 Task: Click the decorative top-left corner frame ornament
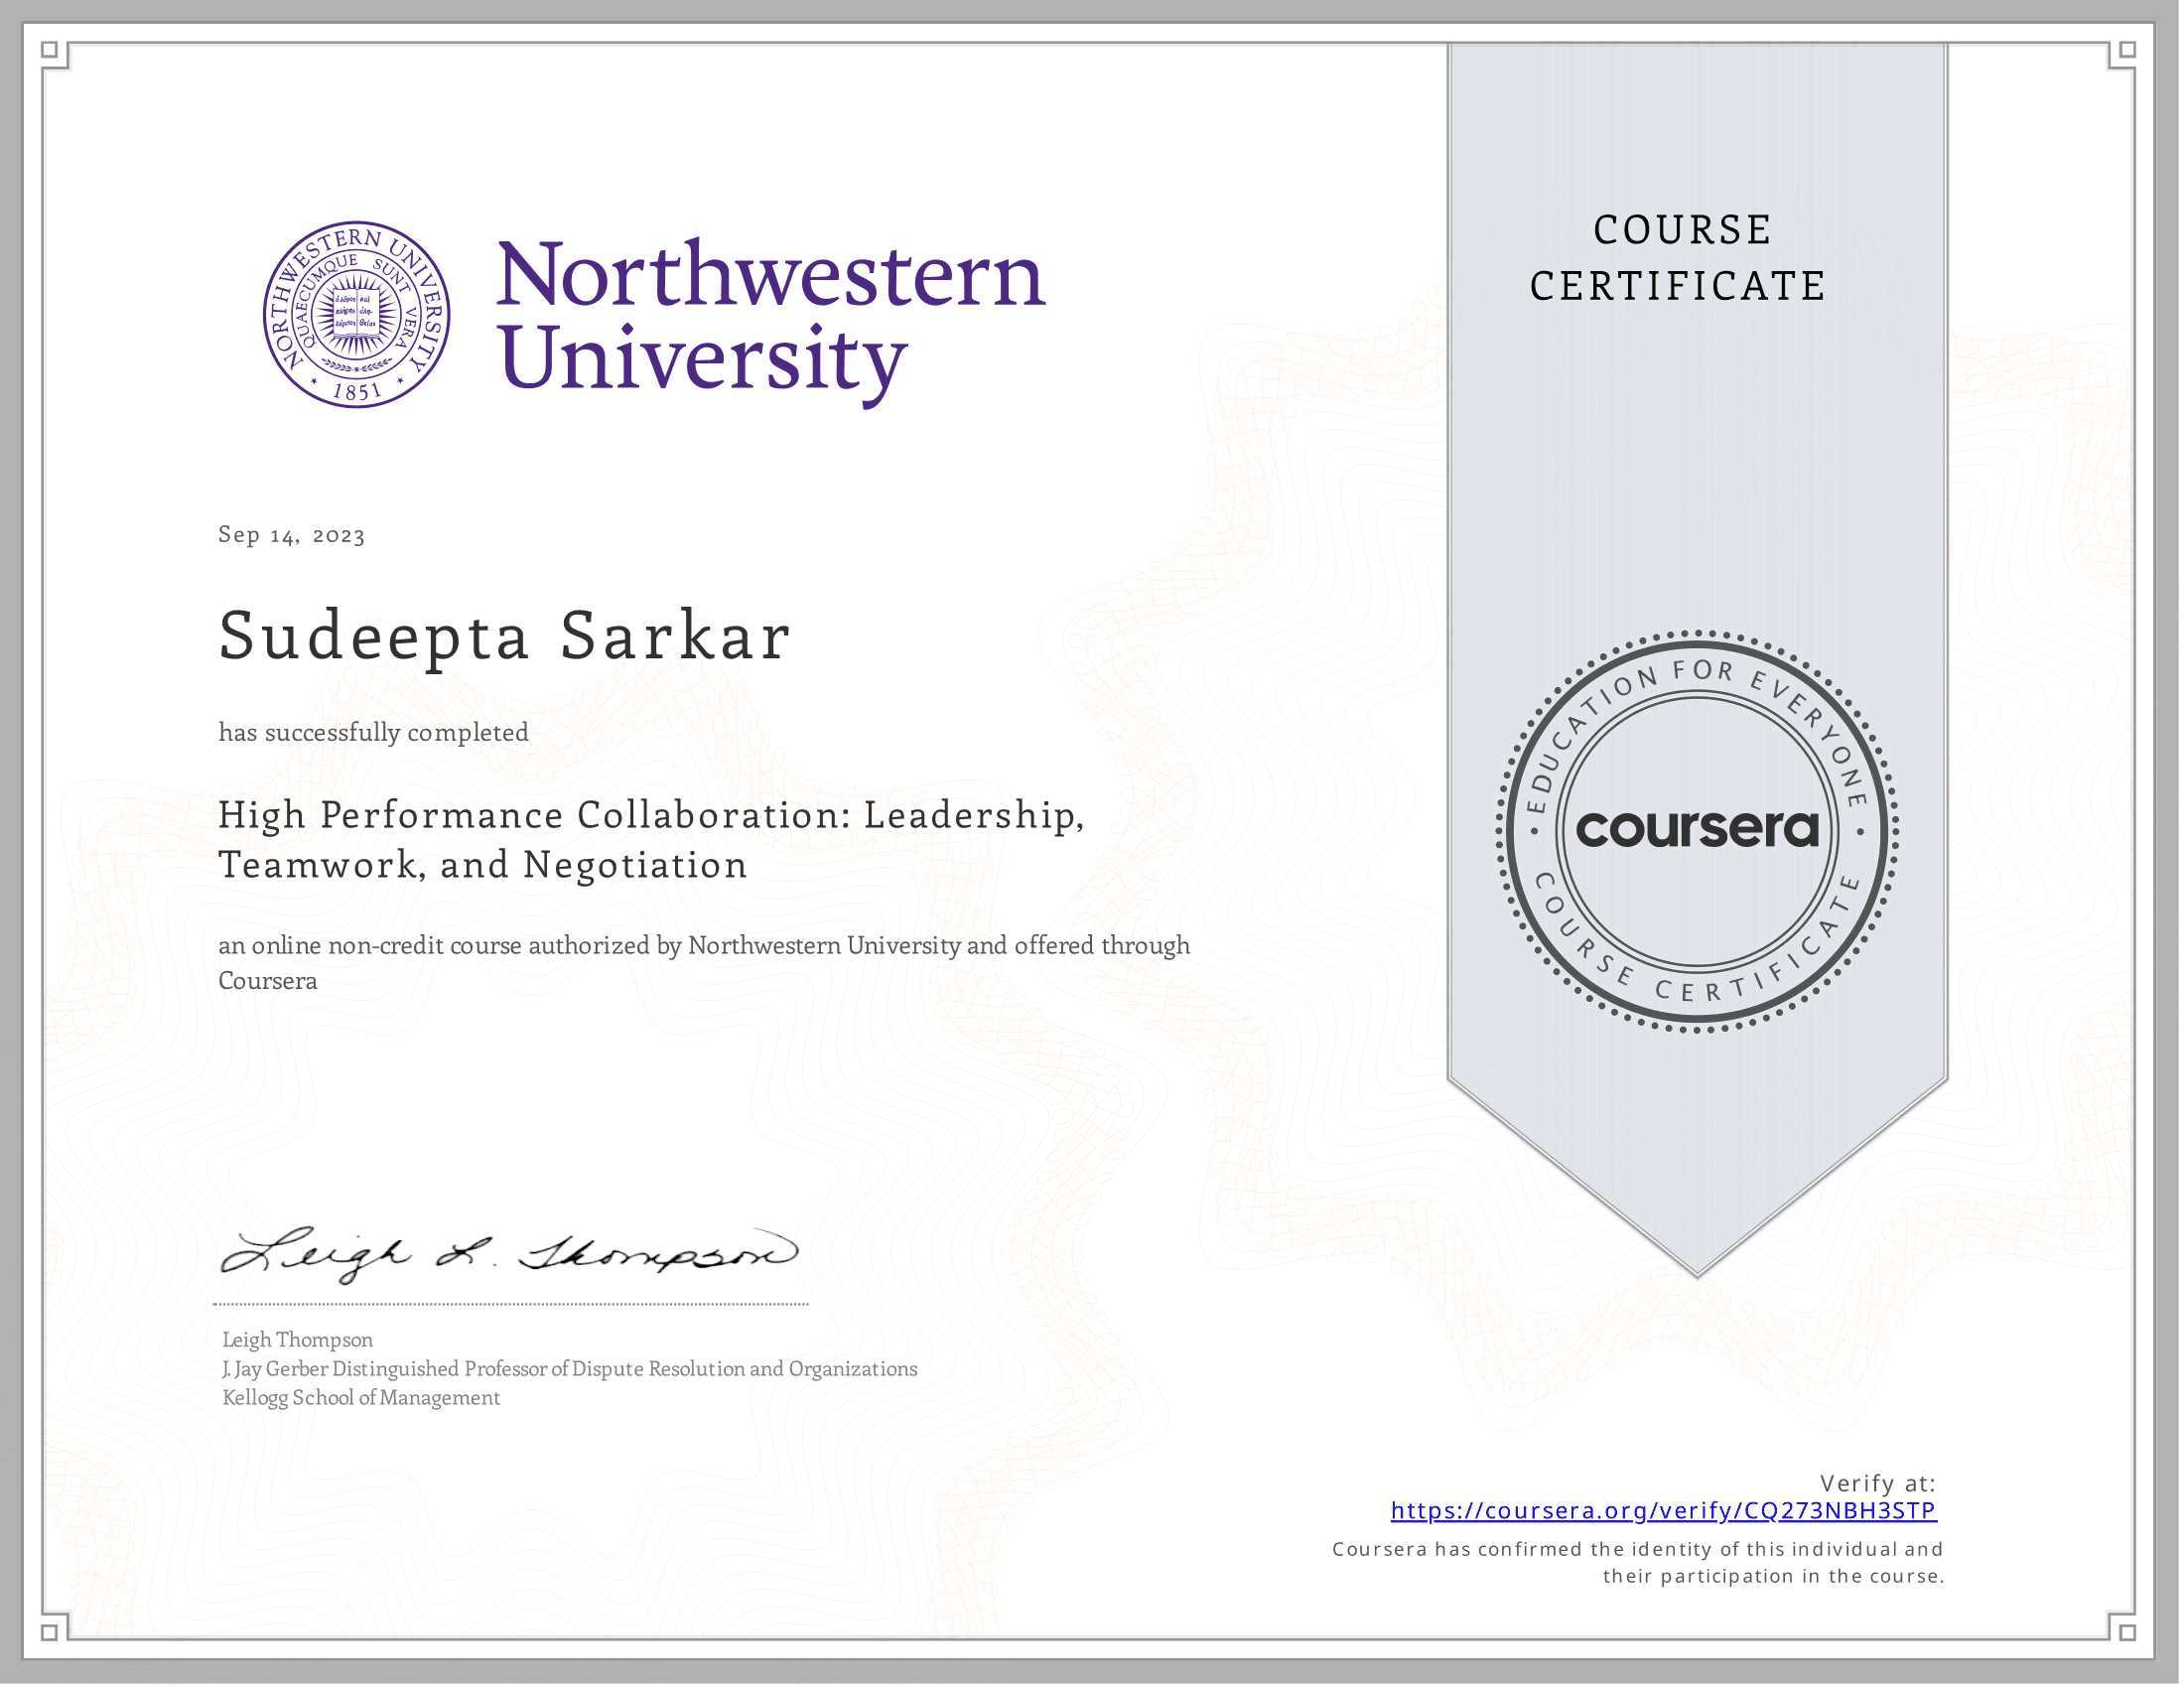pyautogui.click(x=55, y=55)
